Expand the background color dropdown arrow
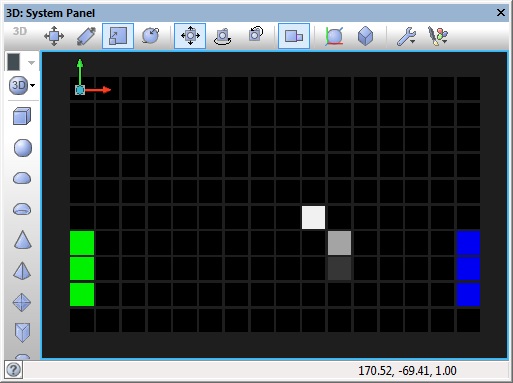This screenshot has height=383, width=513. coord(31,63)
